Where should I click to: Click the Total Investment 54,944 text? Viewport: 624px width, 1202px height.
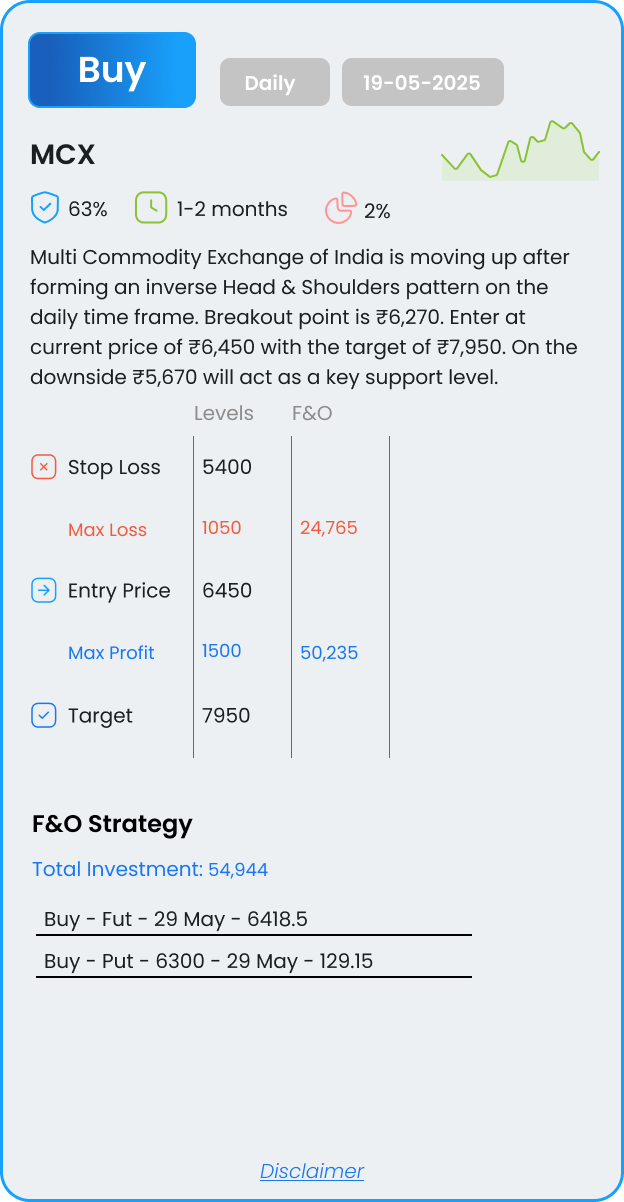pyautogui.click(x=150, y=869)
